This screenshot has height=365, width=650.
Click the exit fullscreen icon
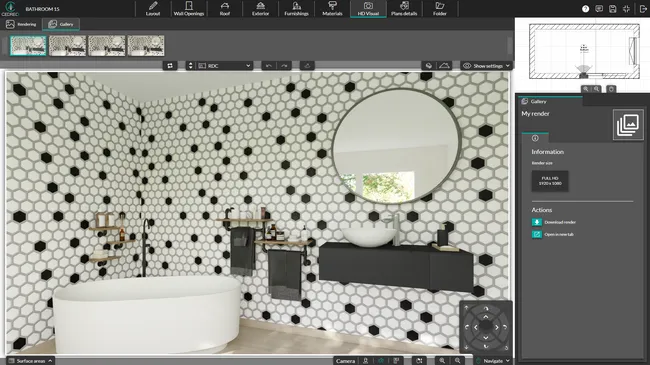[626, 9]
